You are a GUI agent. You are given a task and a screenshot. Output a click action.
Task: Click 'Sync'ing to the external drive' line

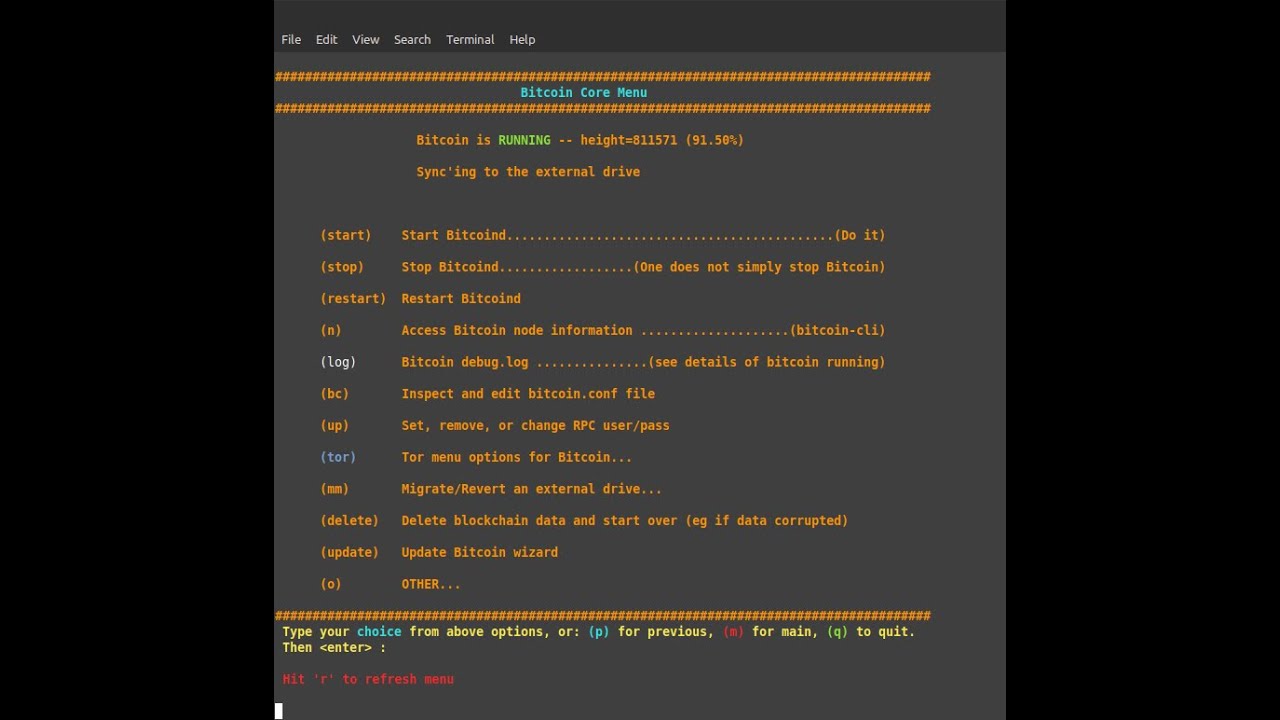pyautogui.click(x=528, y=172)
